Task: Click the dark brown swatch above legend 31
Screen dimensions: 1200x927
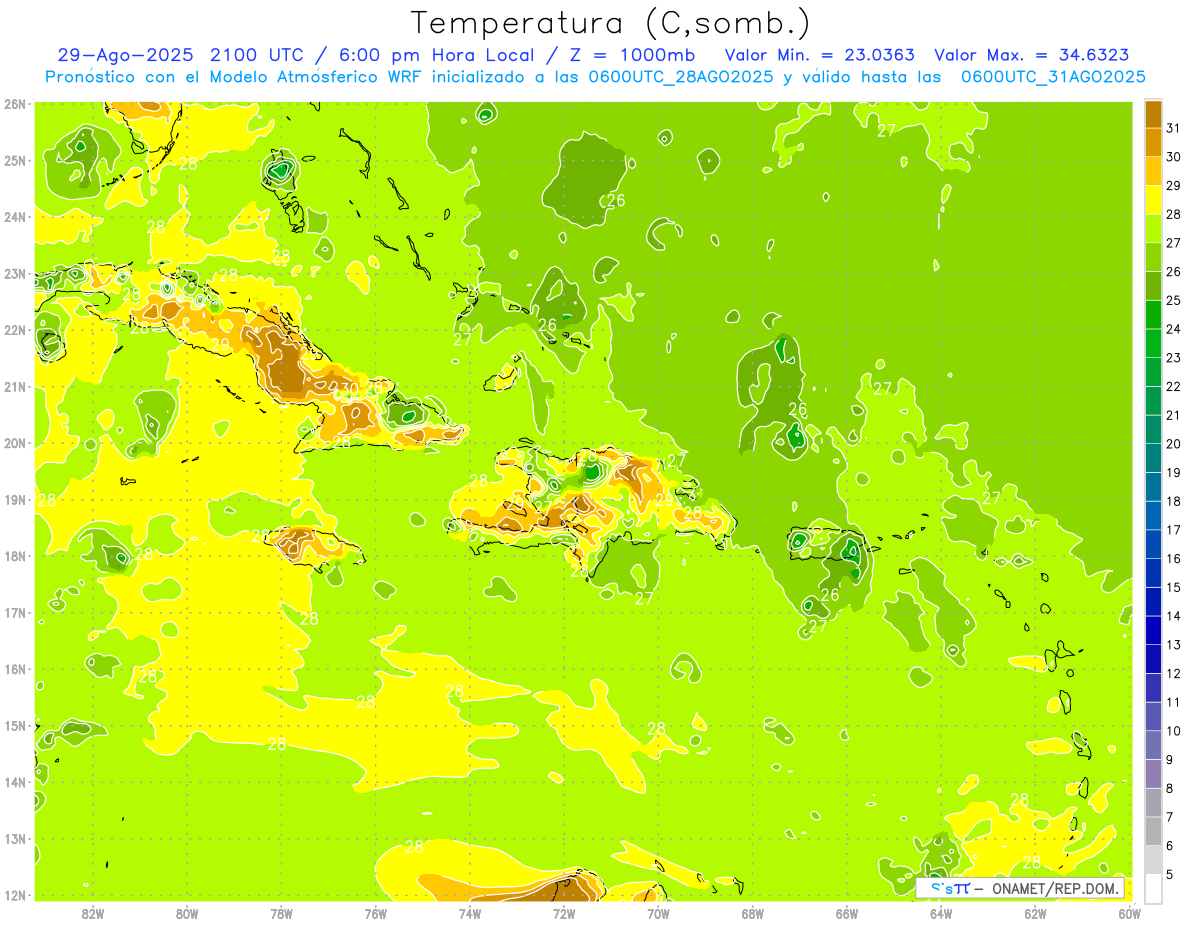Action: (x=1153, y=114)
